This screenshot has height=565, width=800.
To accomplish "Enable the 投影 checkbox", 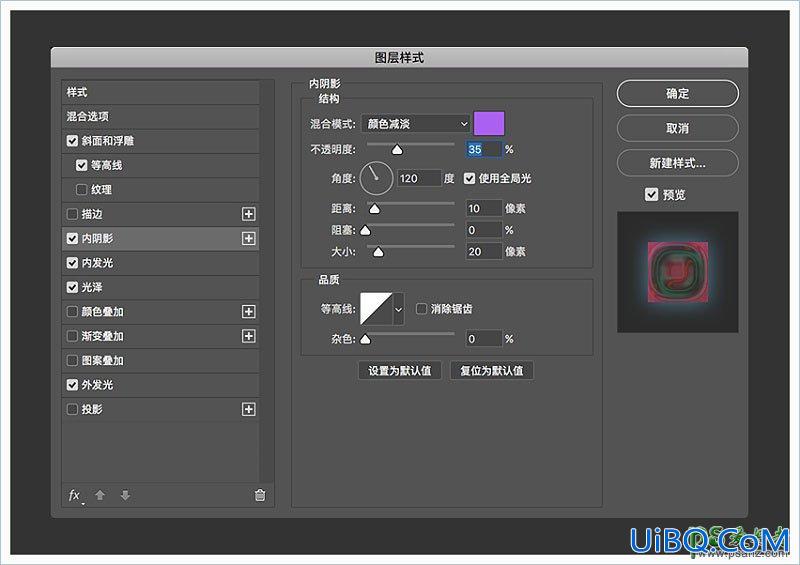I will 72,409.
